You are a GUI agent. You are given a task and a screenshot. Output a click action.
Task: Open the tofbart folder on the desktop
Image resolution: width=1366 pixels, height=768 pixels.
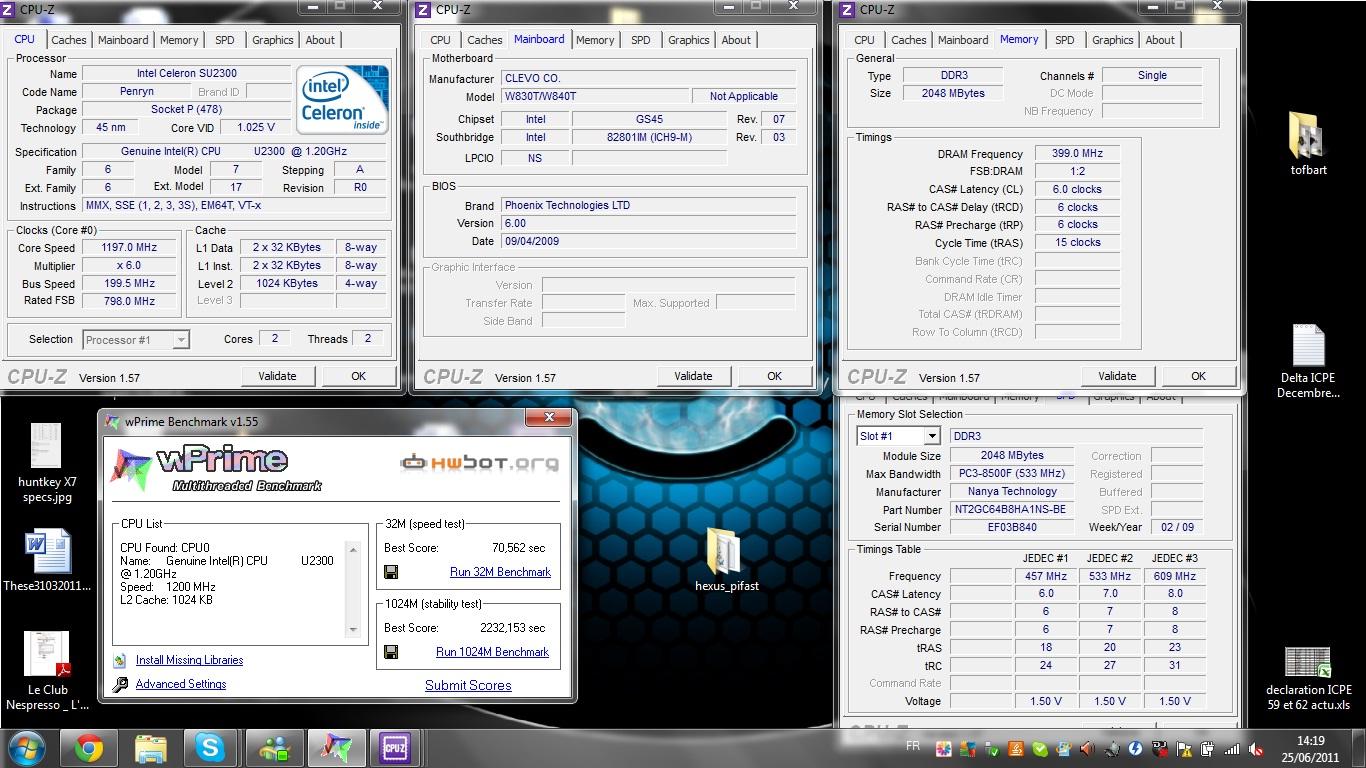1308,145
